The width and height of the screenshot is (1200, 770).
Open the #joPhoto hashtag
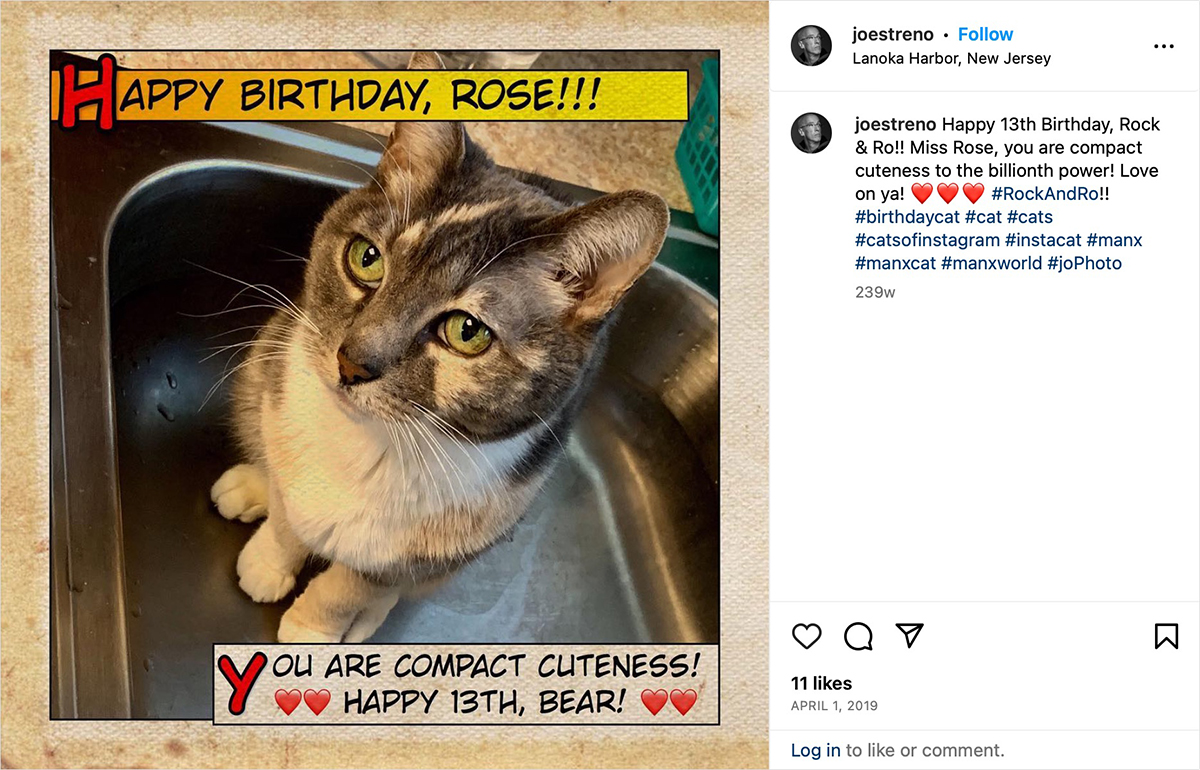click(1084, 264)
